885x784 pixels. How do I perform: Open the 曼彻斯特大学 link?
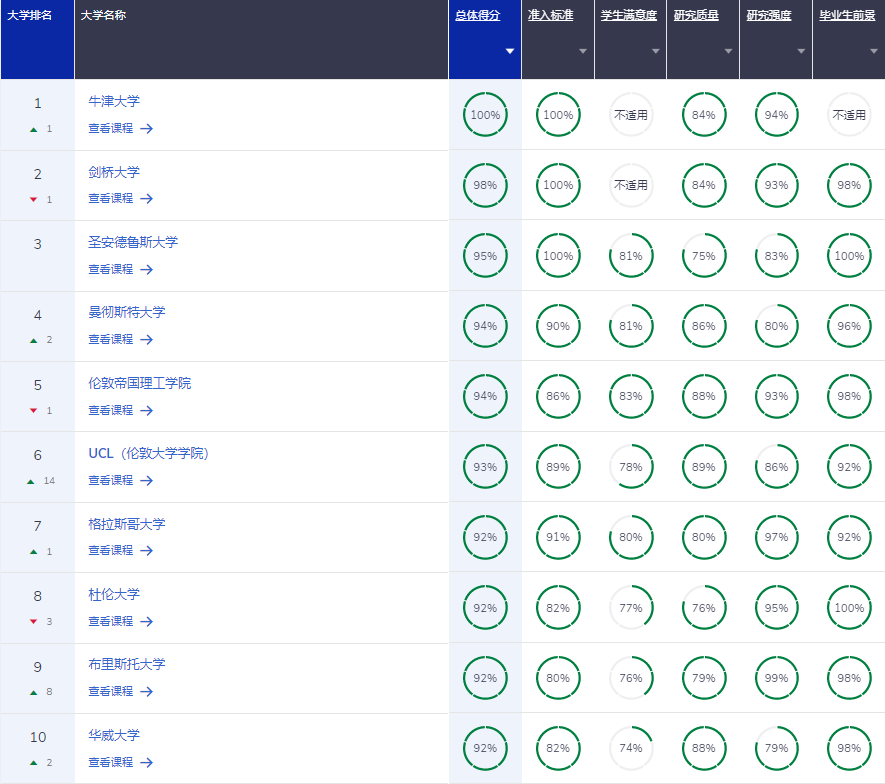pyautogui.click(x=127, y=312)
